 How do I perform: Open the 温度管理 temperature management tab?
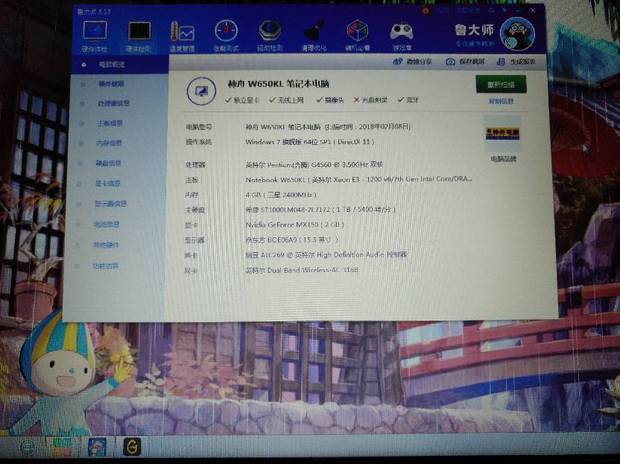[x=182, y=36]
